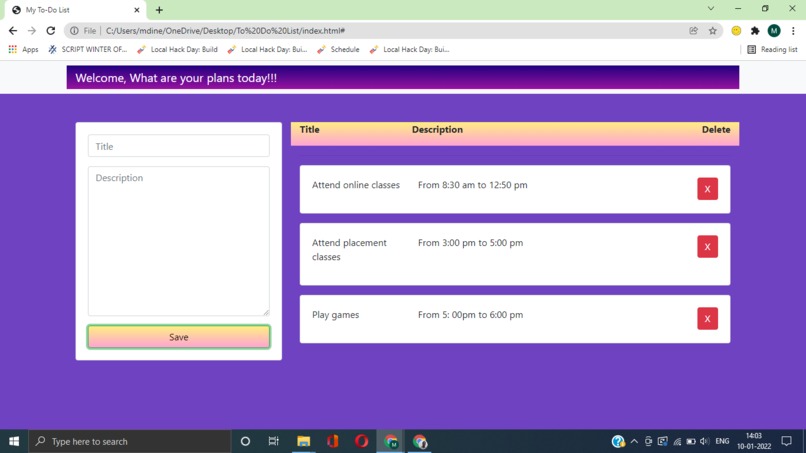The width and height of the screenshot is (806, 453).
Task: Show hidden system tray icons
Action: 634,441
